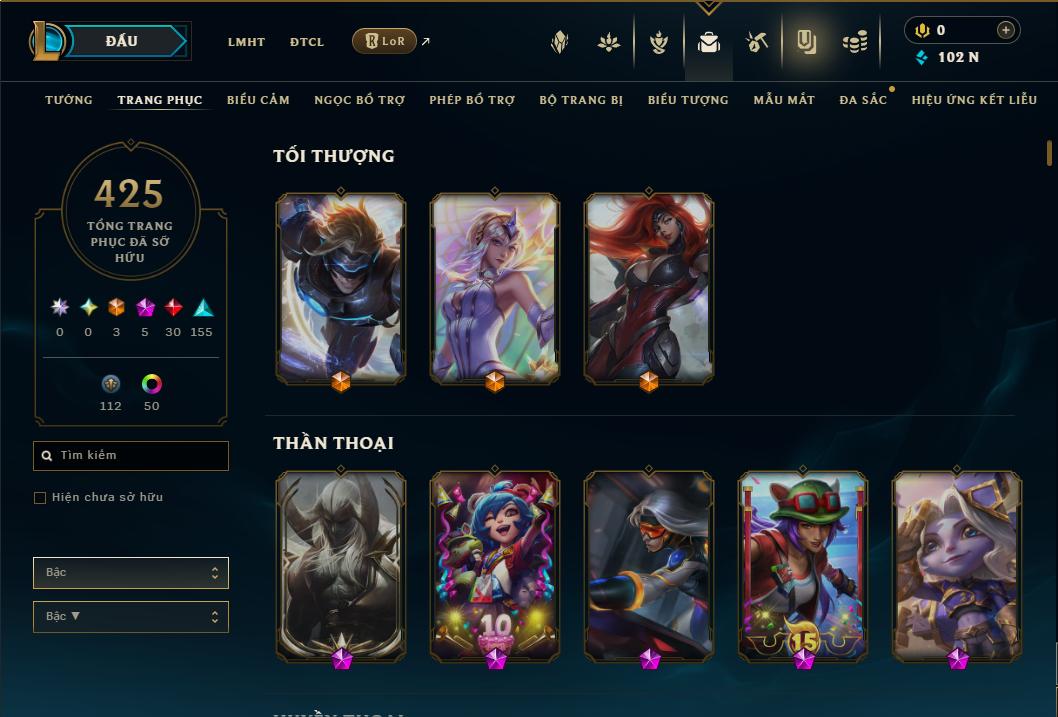
Task: Open the BIỂU CẢM tab
Action: (x=258, y=100)
